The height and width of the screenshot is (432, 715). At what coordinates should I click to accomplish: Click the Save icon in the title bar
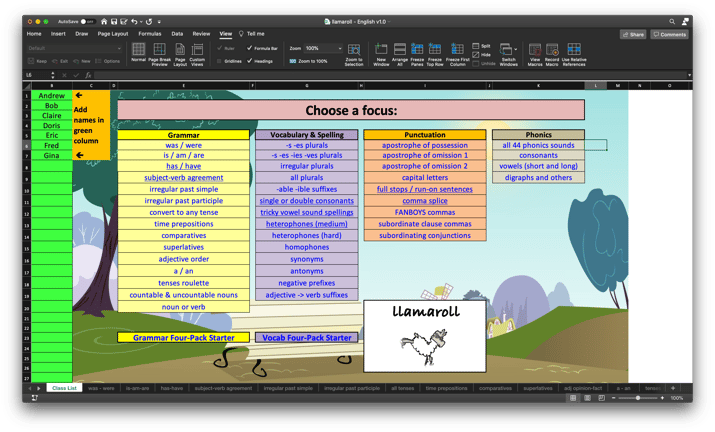114,21
